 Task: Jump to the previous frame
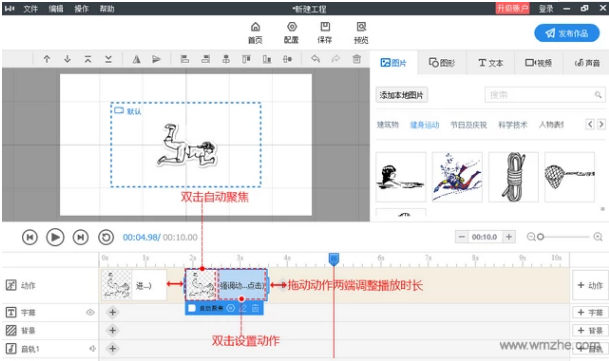pos(30,237)
